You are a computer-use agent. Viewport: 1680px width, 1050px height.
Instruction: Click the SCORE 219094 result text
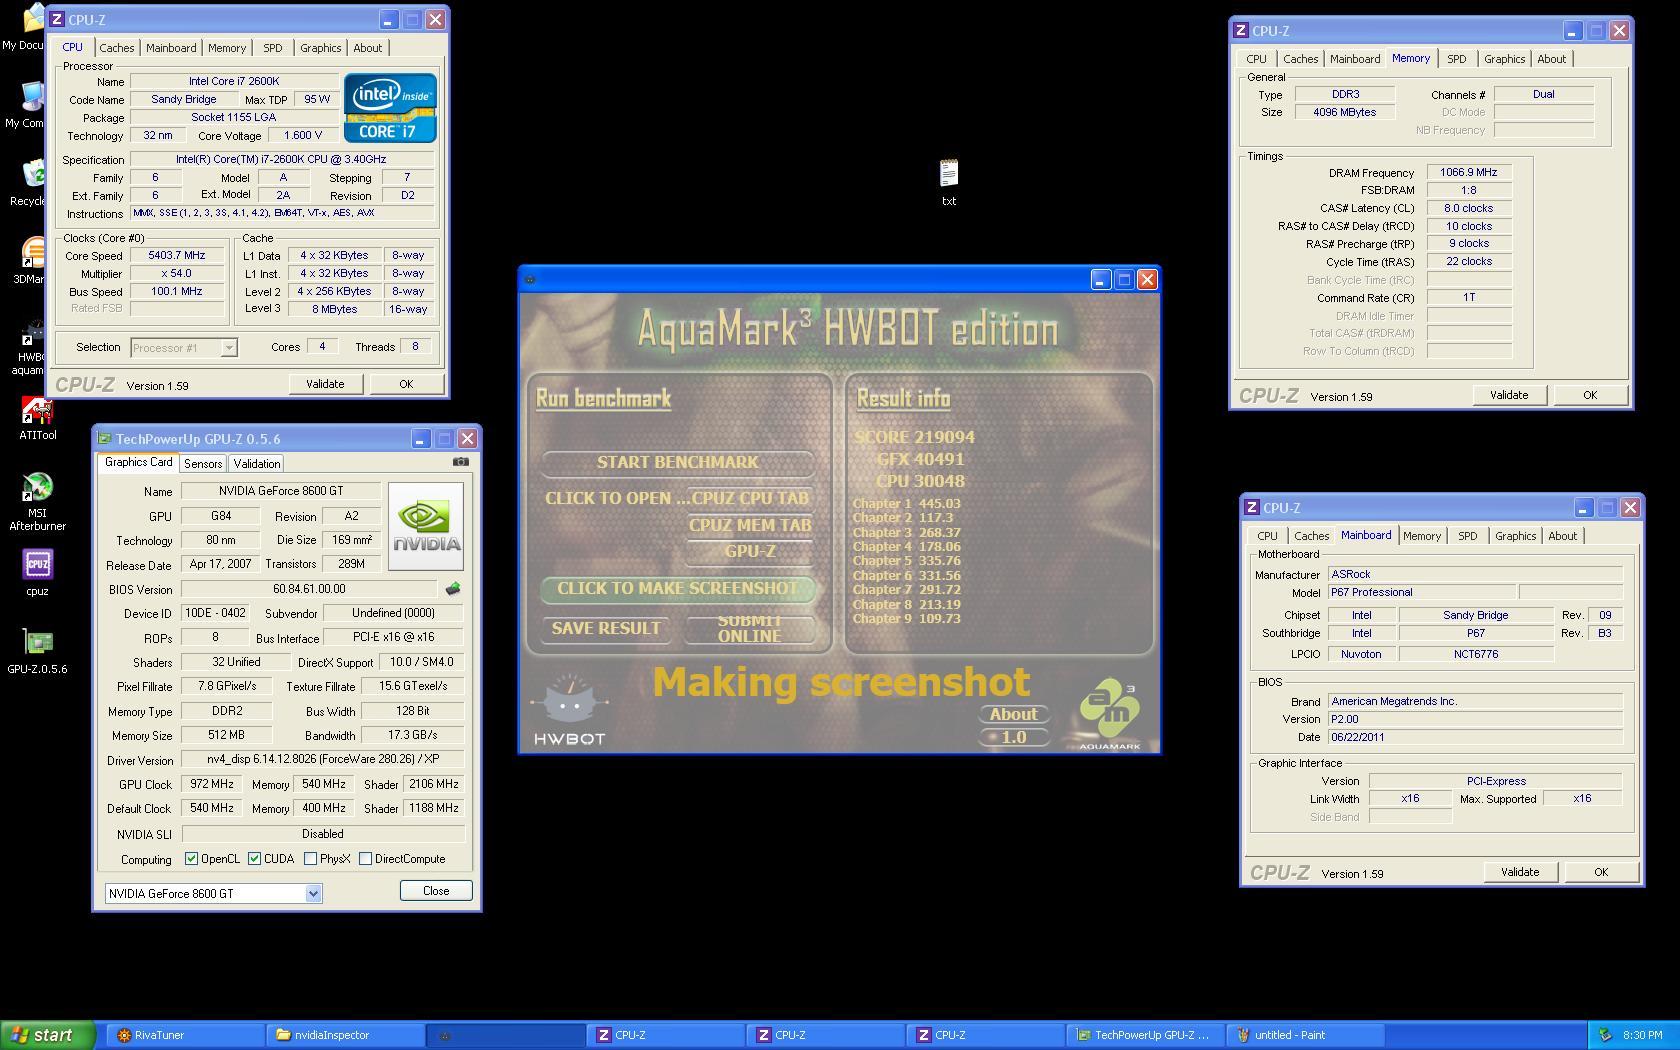pos(914,437)
